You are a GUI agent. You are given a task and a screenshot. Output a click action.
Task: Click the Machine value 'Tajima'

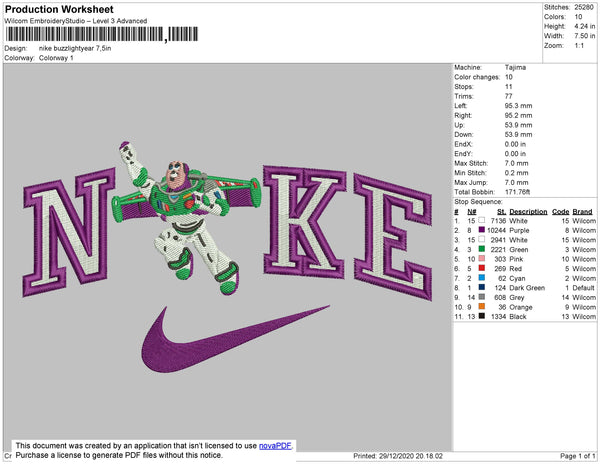(x=515, y=67)
